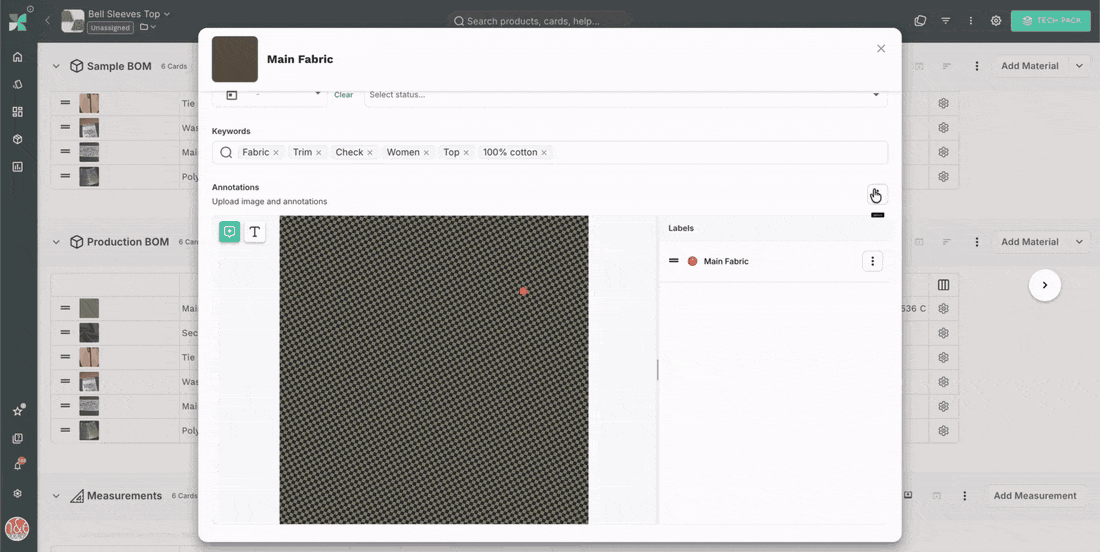
Task: Remove the Fabric keyword tag
Action: (276, 152)
